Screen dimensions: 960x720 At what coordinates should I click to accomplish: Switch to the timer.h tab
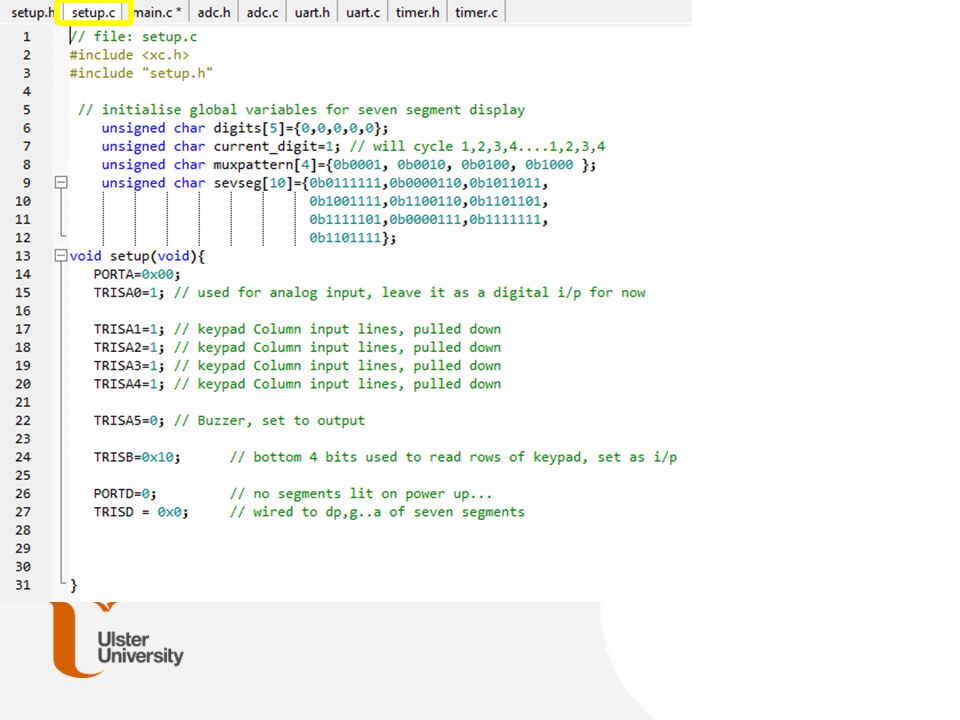pyautogui.click(x=418, y=12)
